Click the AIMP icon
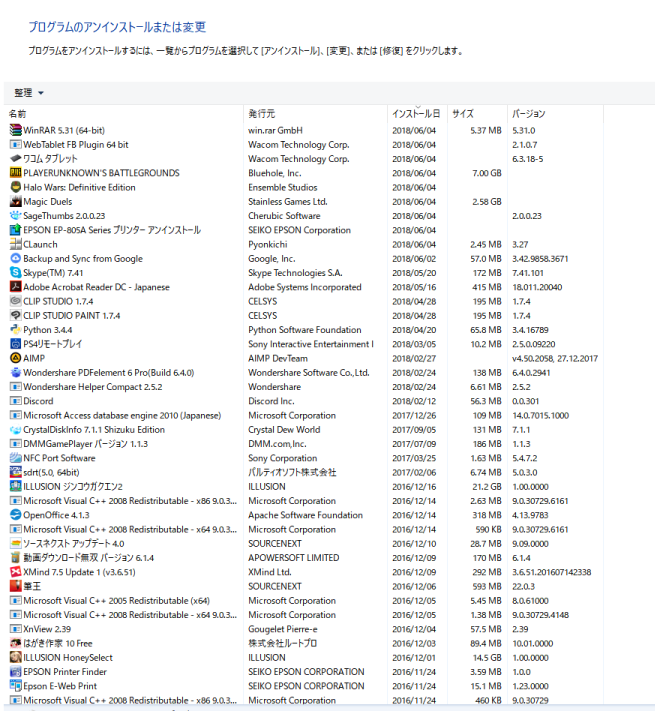Image resolution: width=655 pixels, height=711 pixels. pos(16,358)
